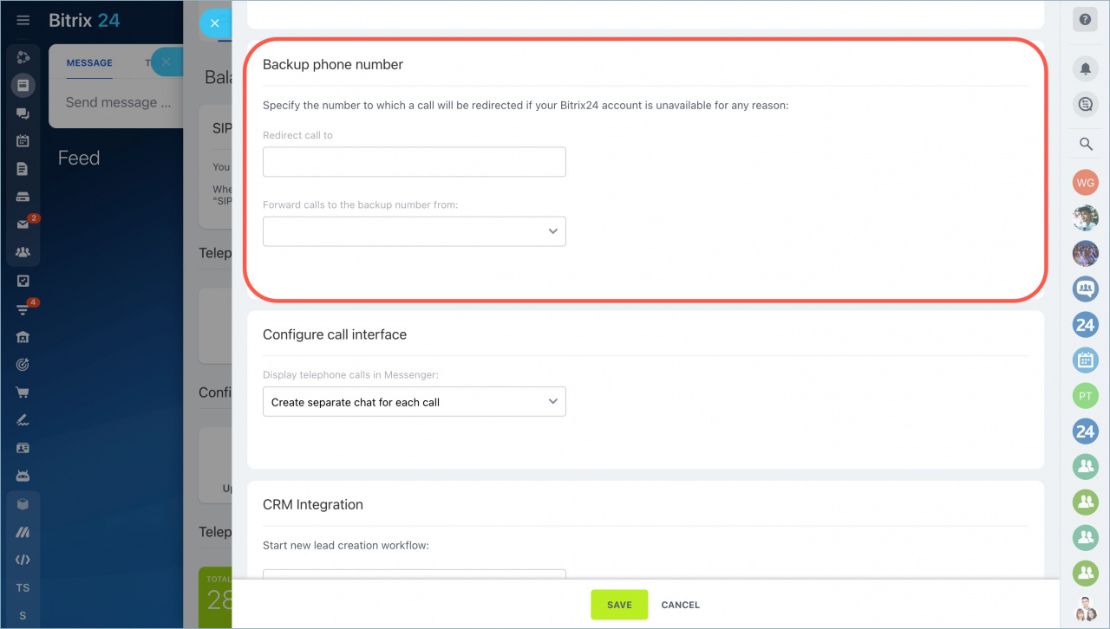Viewport: 1110px width, 629px height.
Task: Open TS item in left sidebar
Action: click(23, 588)
